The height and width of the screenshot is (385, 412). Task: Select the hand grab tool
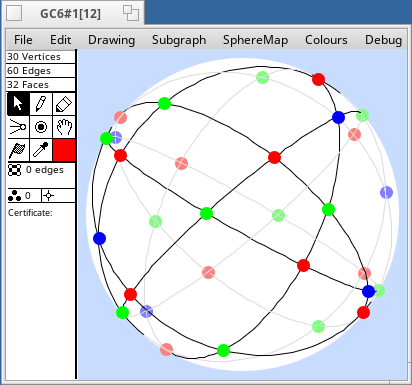[64, 127]
